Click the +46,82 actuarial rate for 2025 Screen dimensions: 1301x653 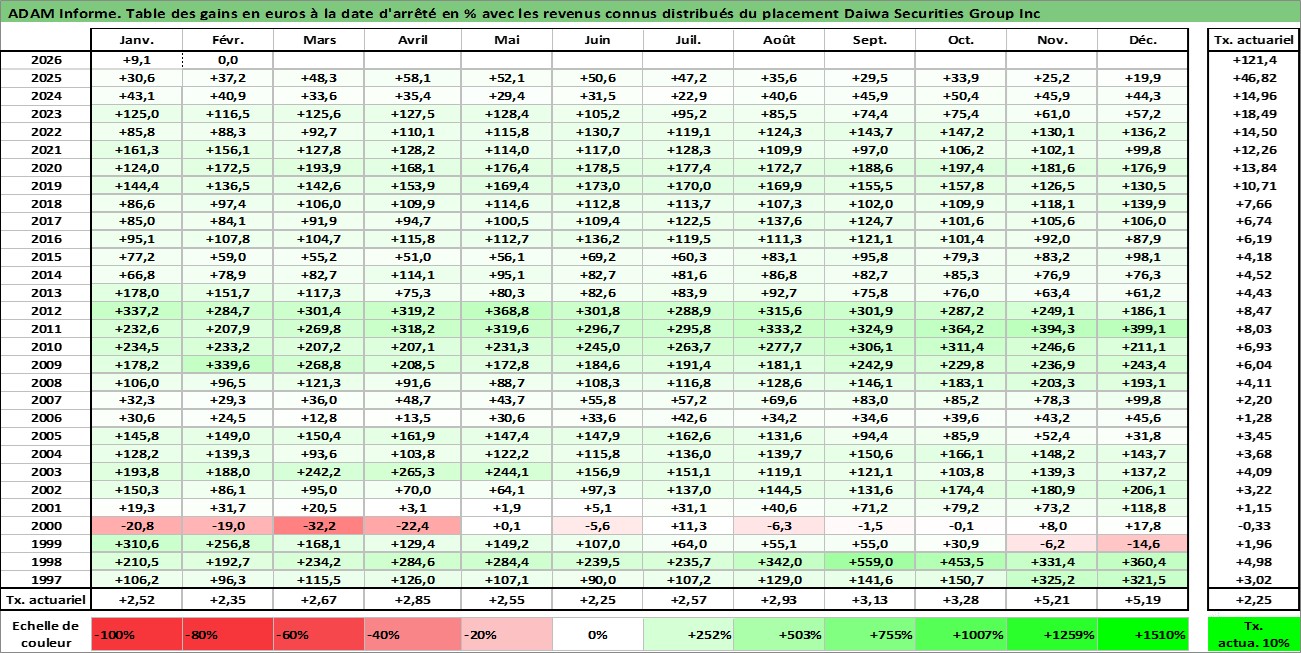coord(1253,77)
